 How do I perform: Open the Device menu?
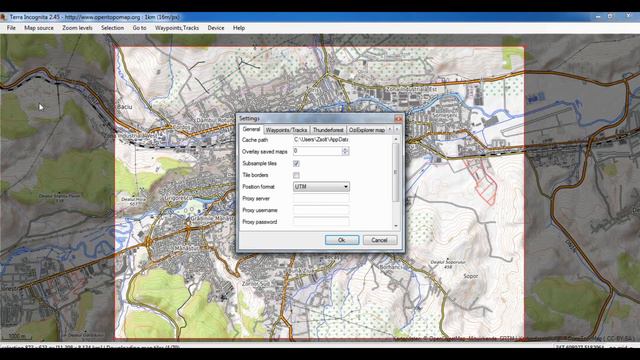tap(216, 28)
